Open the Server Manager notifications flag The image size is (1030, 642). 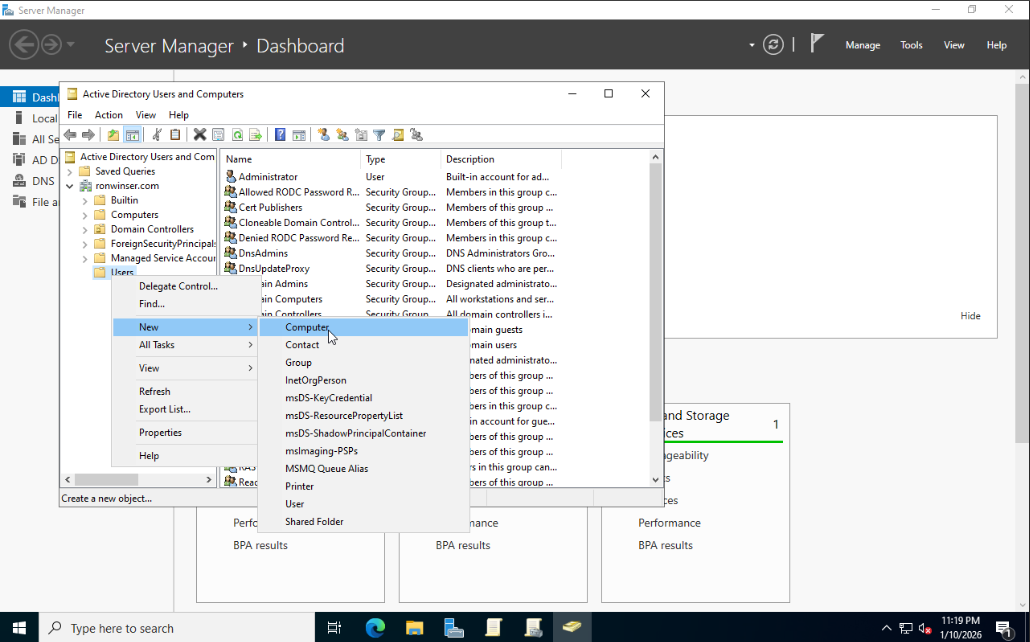click(x=817, y=44)
